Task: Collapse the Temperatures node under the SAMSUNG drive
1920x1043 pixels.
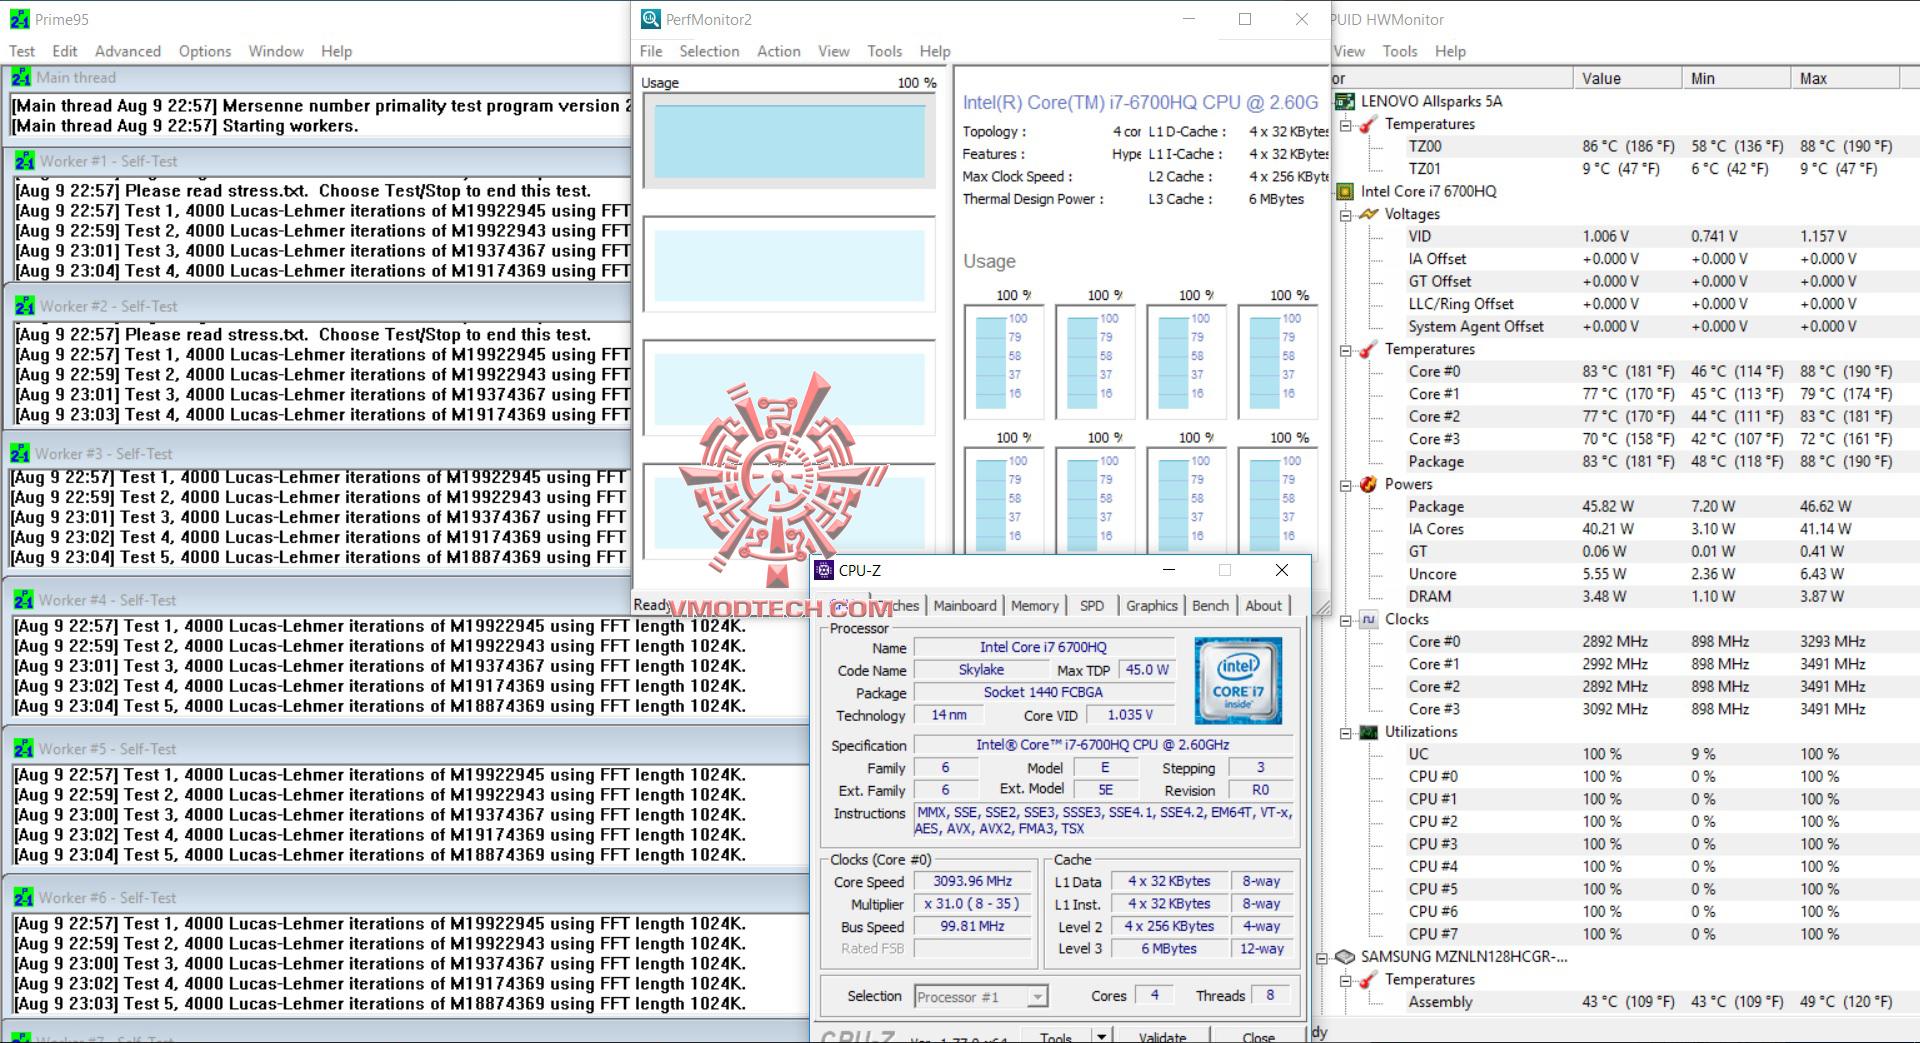Action: [1346, 981]
